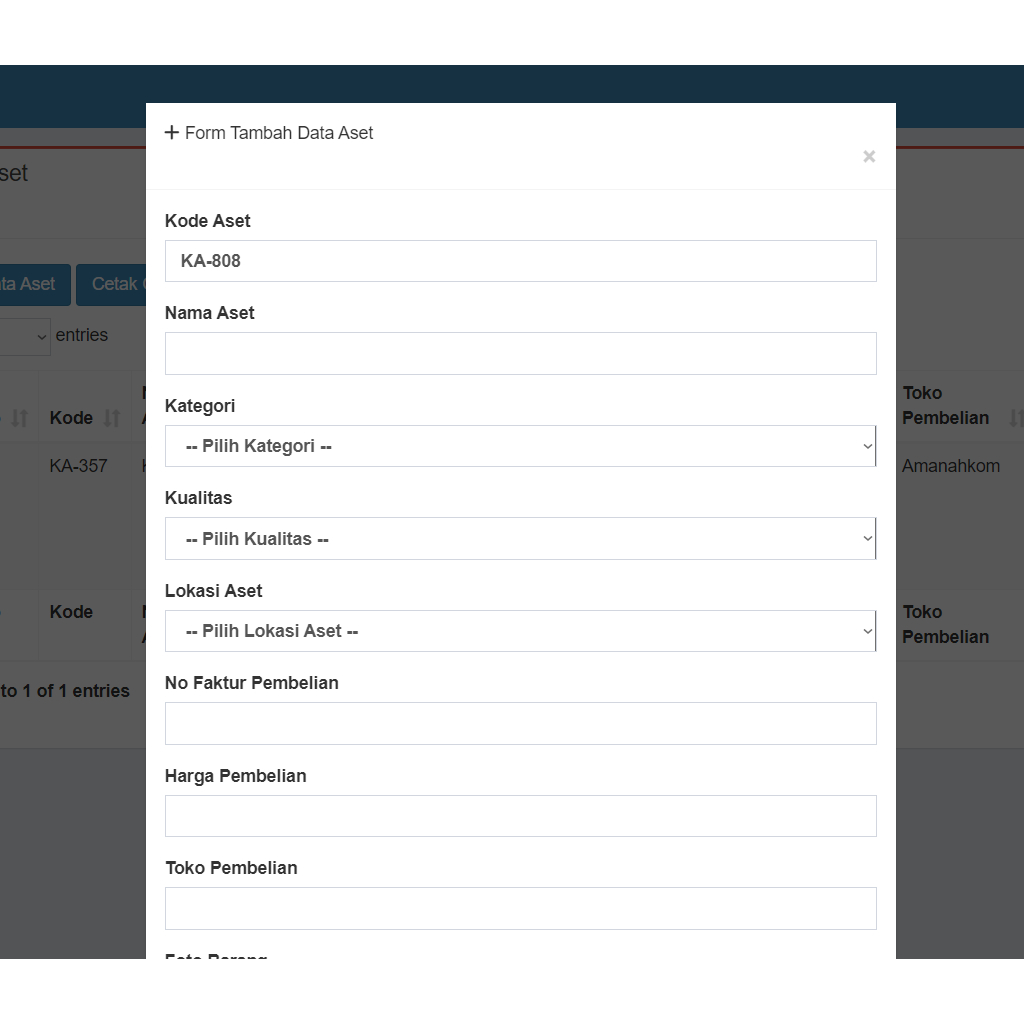Viewport: 1024px width, 1024px height.
Task: Click the Kode Aset field with KA-808
Action: [520, 261]
